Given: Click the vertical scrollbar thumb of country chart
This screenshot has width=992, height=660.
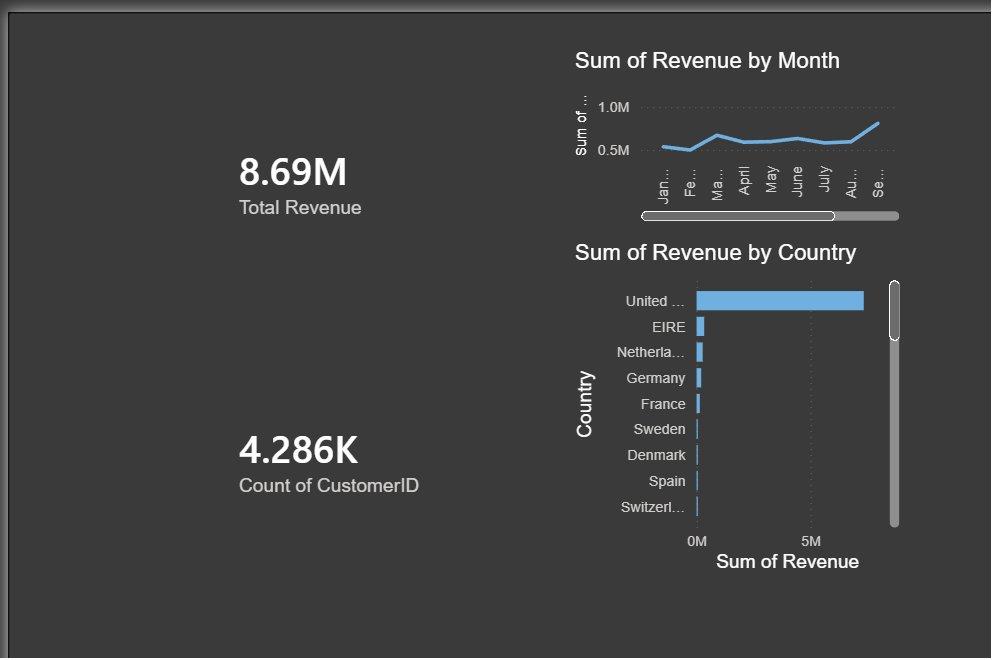Looking at the screenshot, I should pos(894,311).
